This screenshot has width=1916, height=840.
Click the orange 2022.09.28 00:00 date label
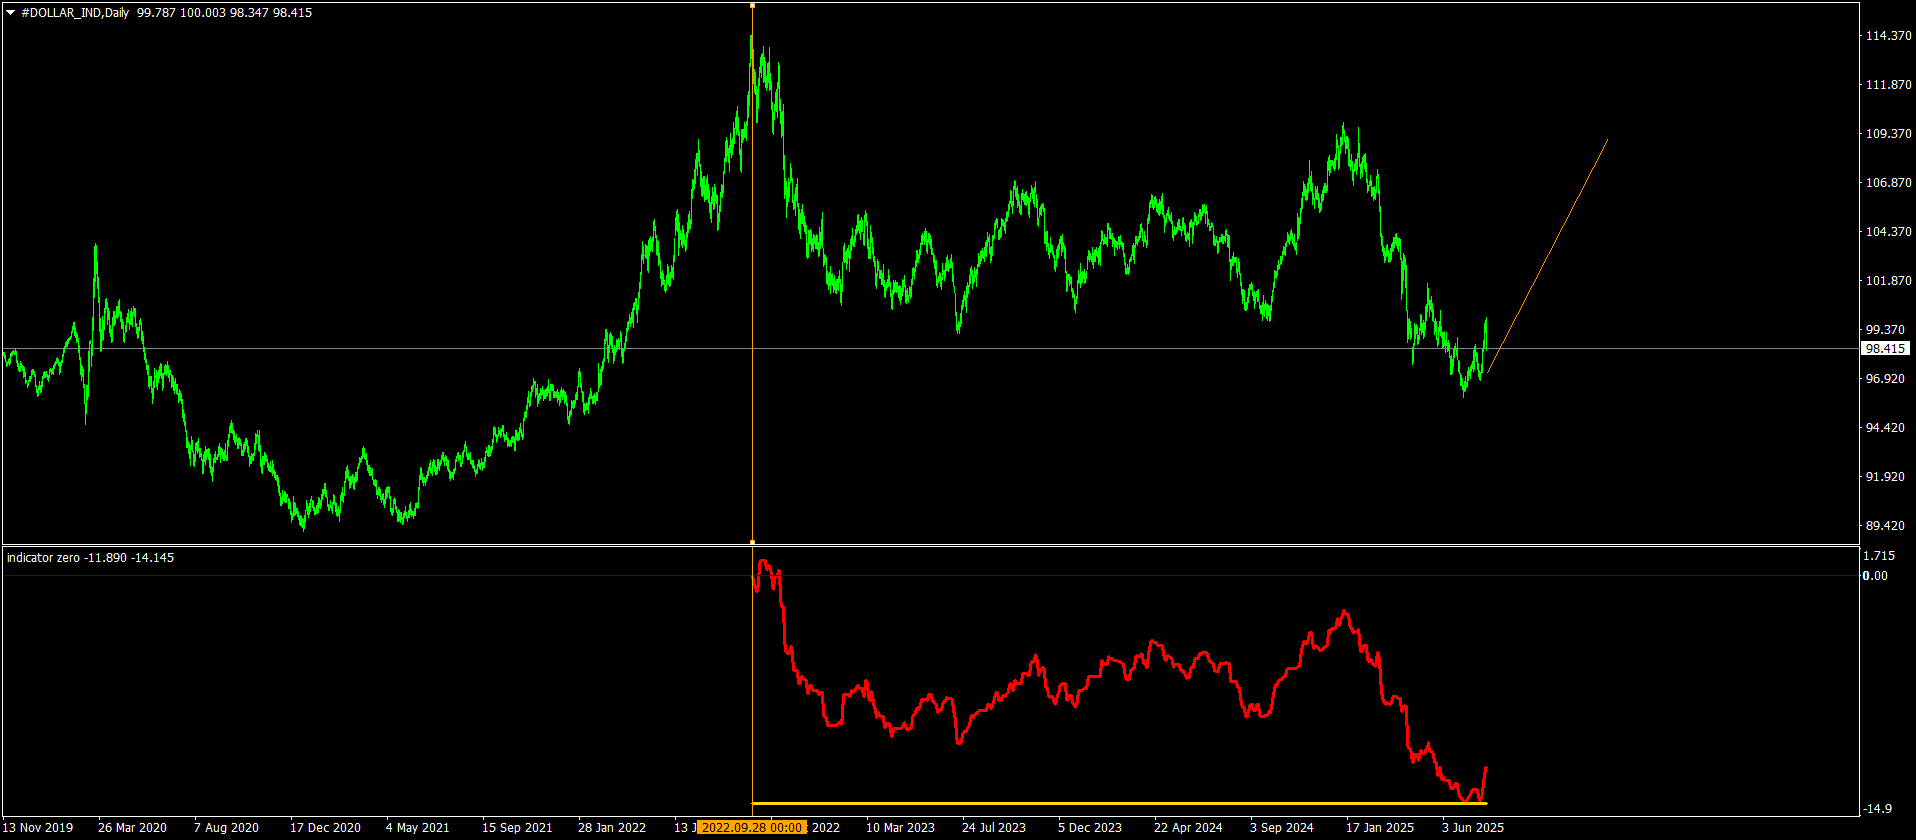tap(751, 827)
